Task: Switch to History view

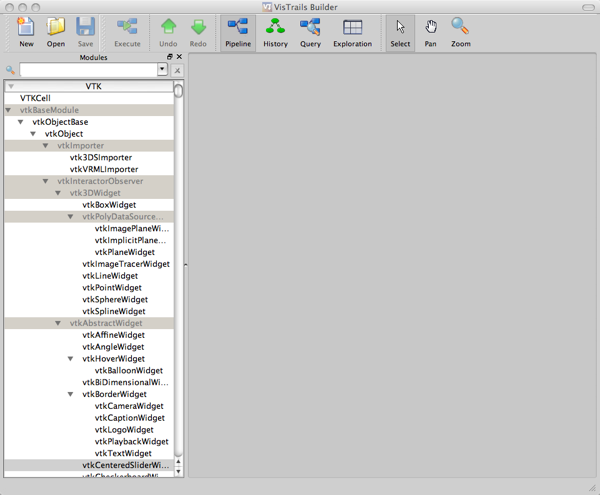Action: click(276, 32)
